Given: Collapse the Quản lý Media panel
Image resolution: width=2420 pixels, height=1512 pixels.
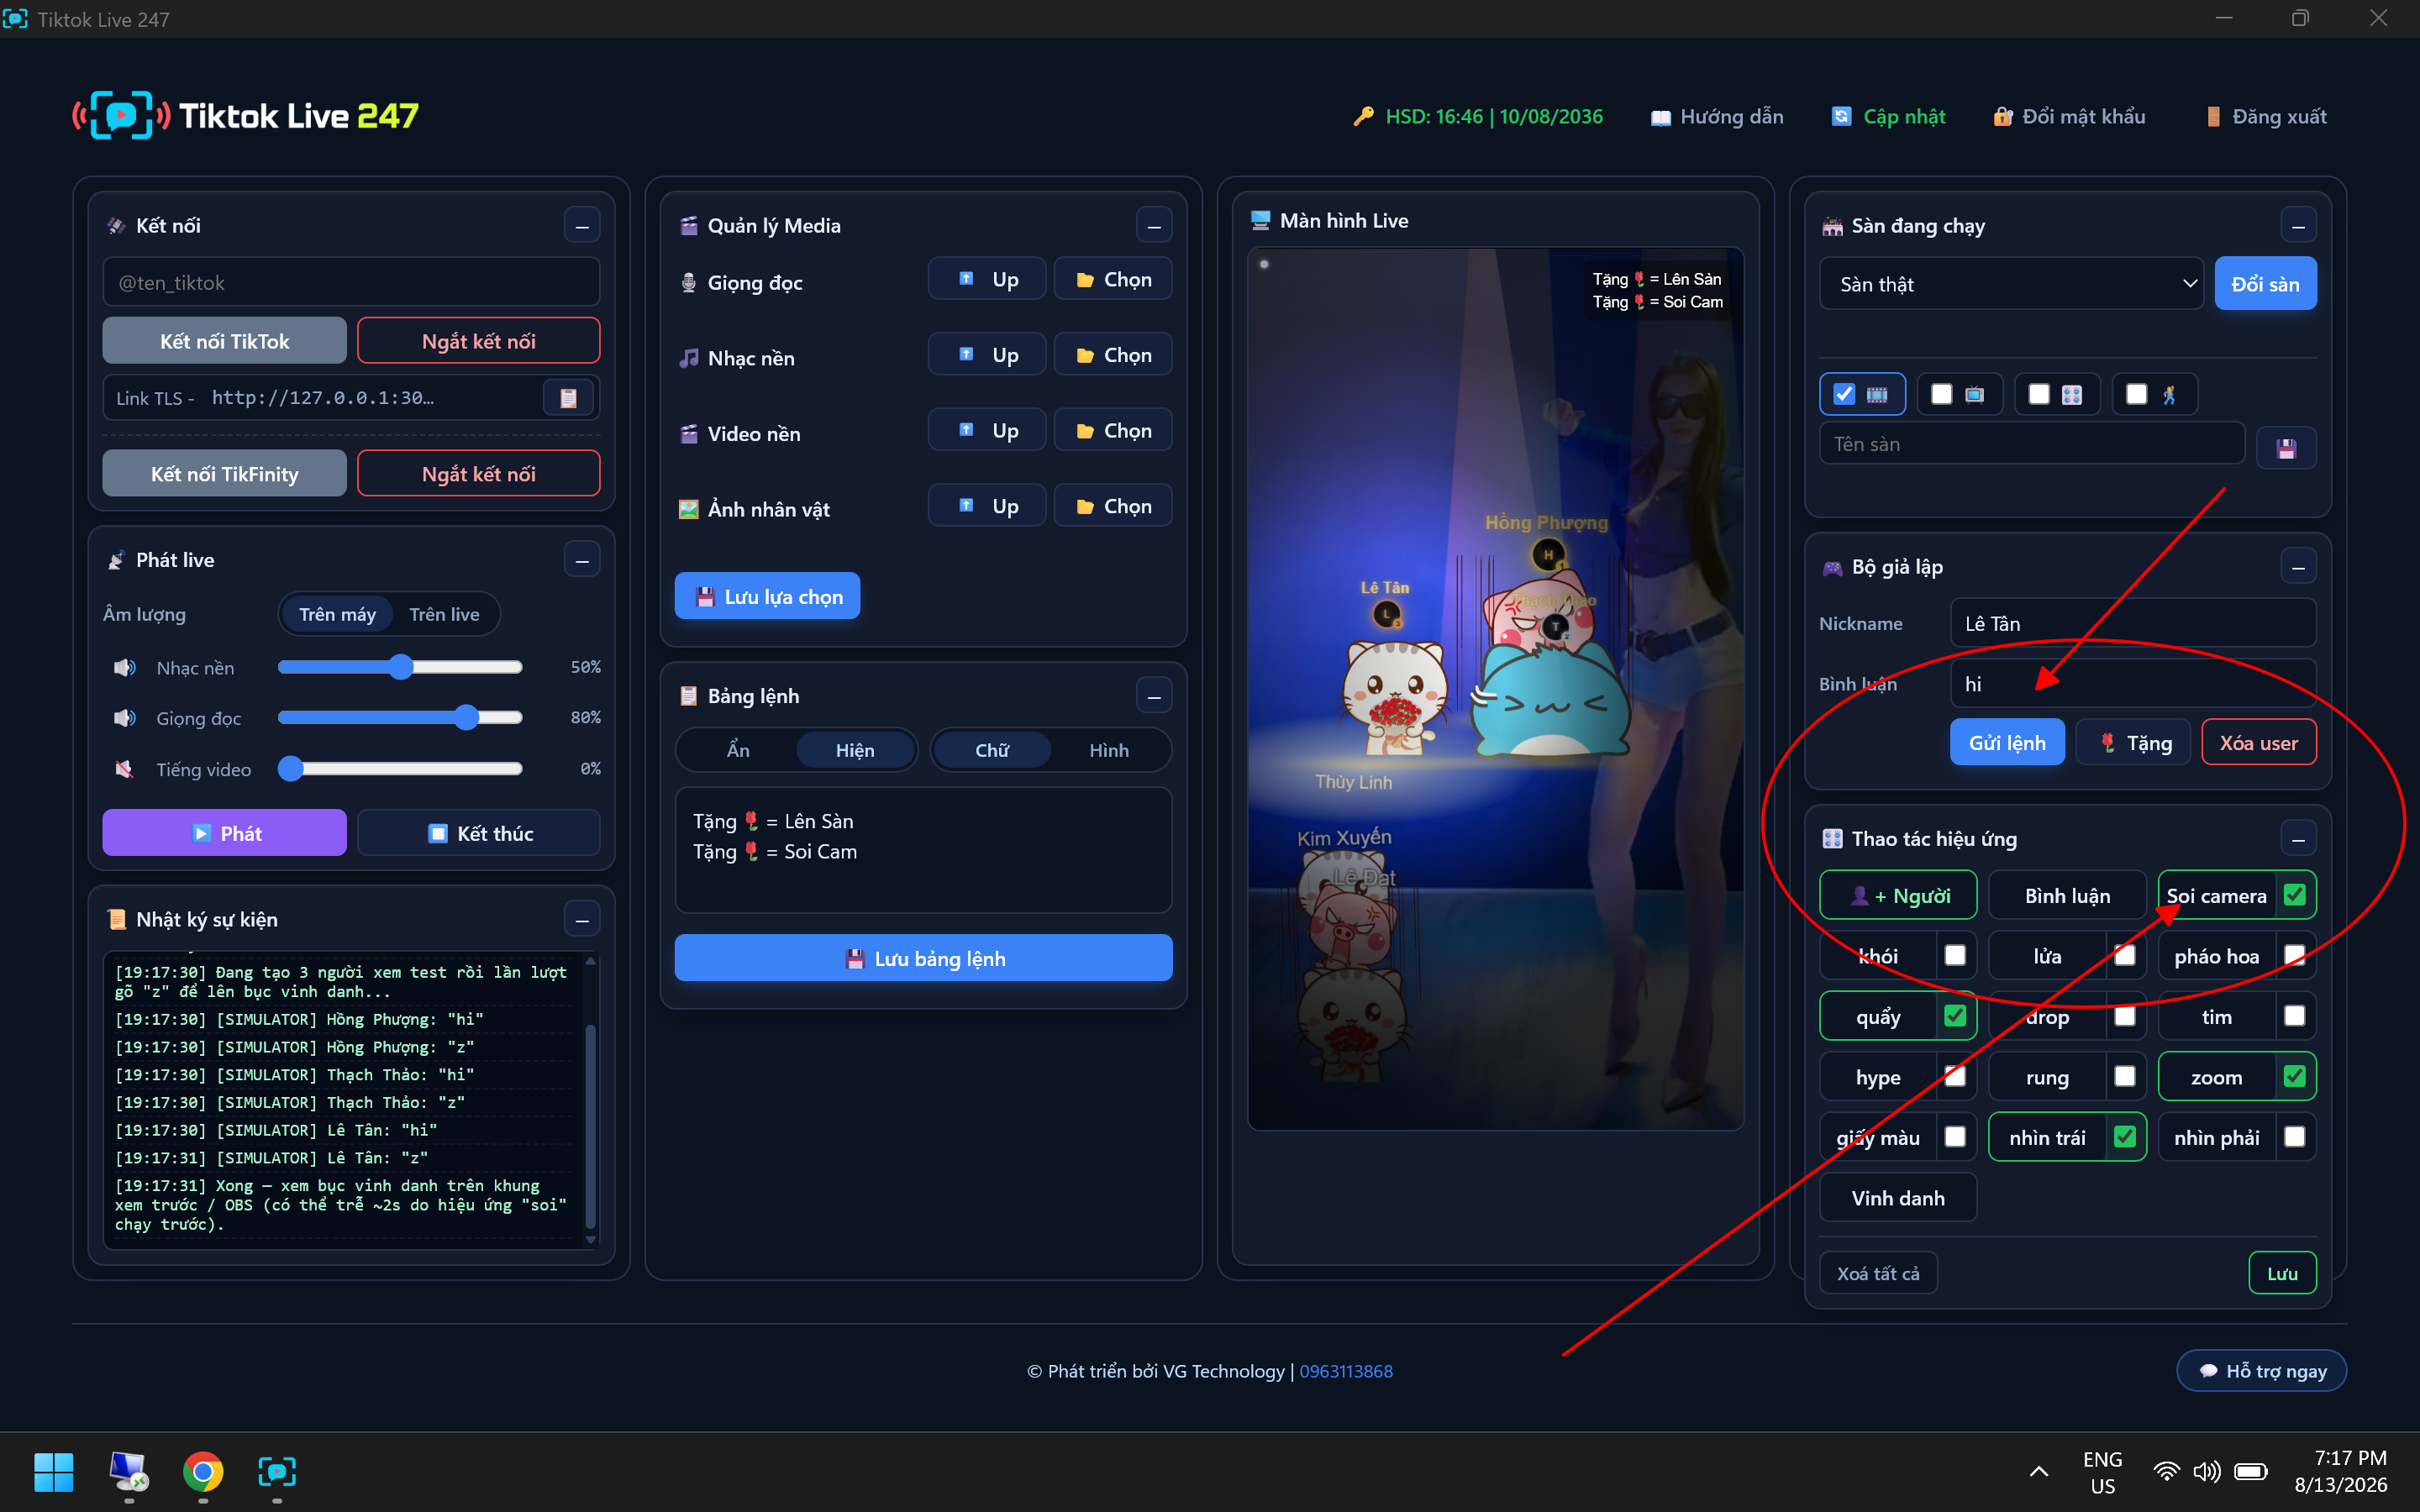Looking at the screenshot, I should [1154, 226].
